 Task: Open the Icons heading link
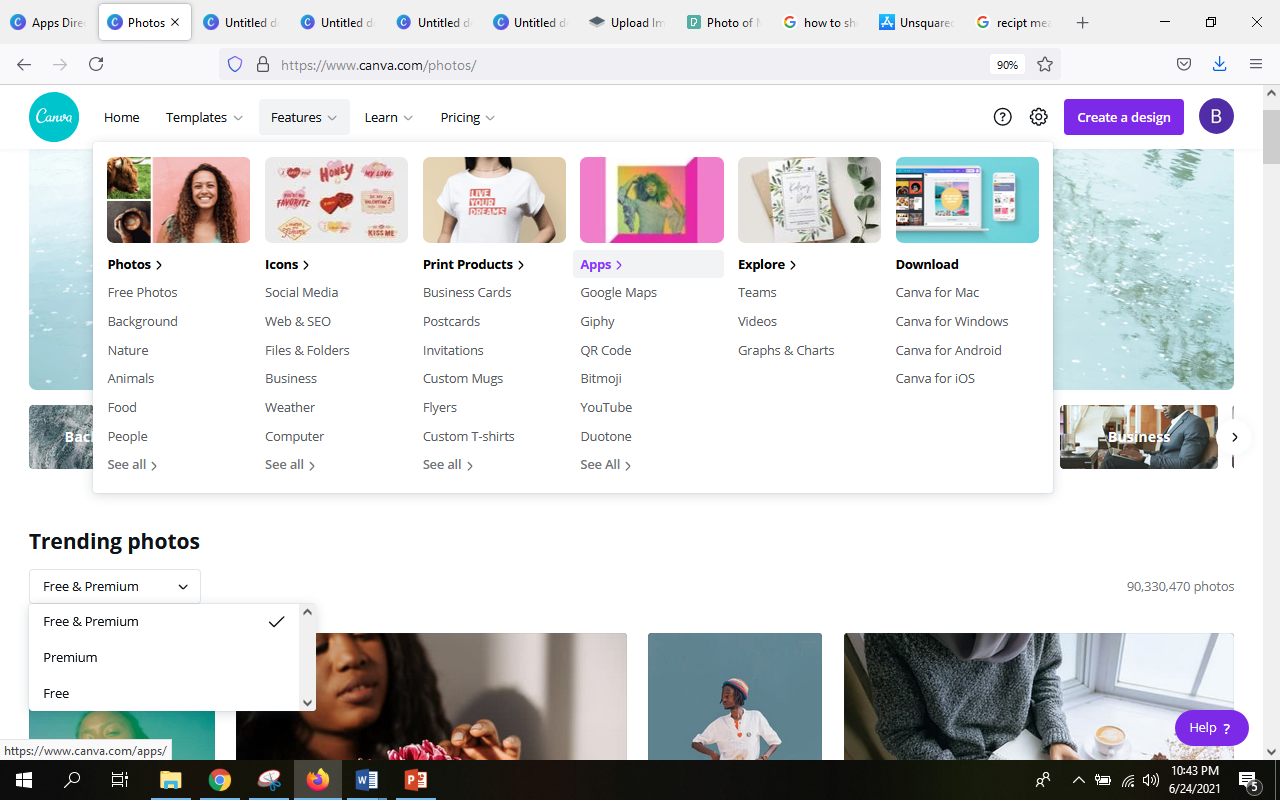pyautogui.click(x=287, y=264)
